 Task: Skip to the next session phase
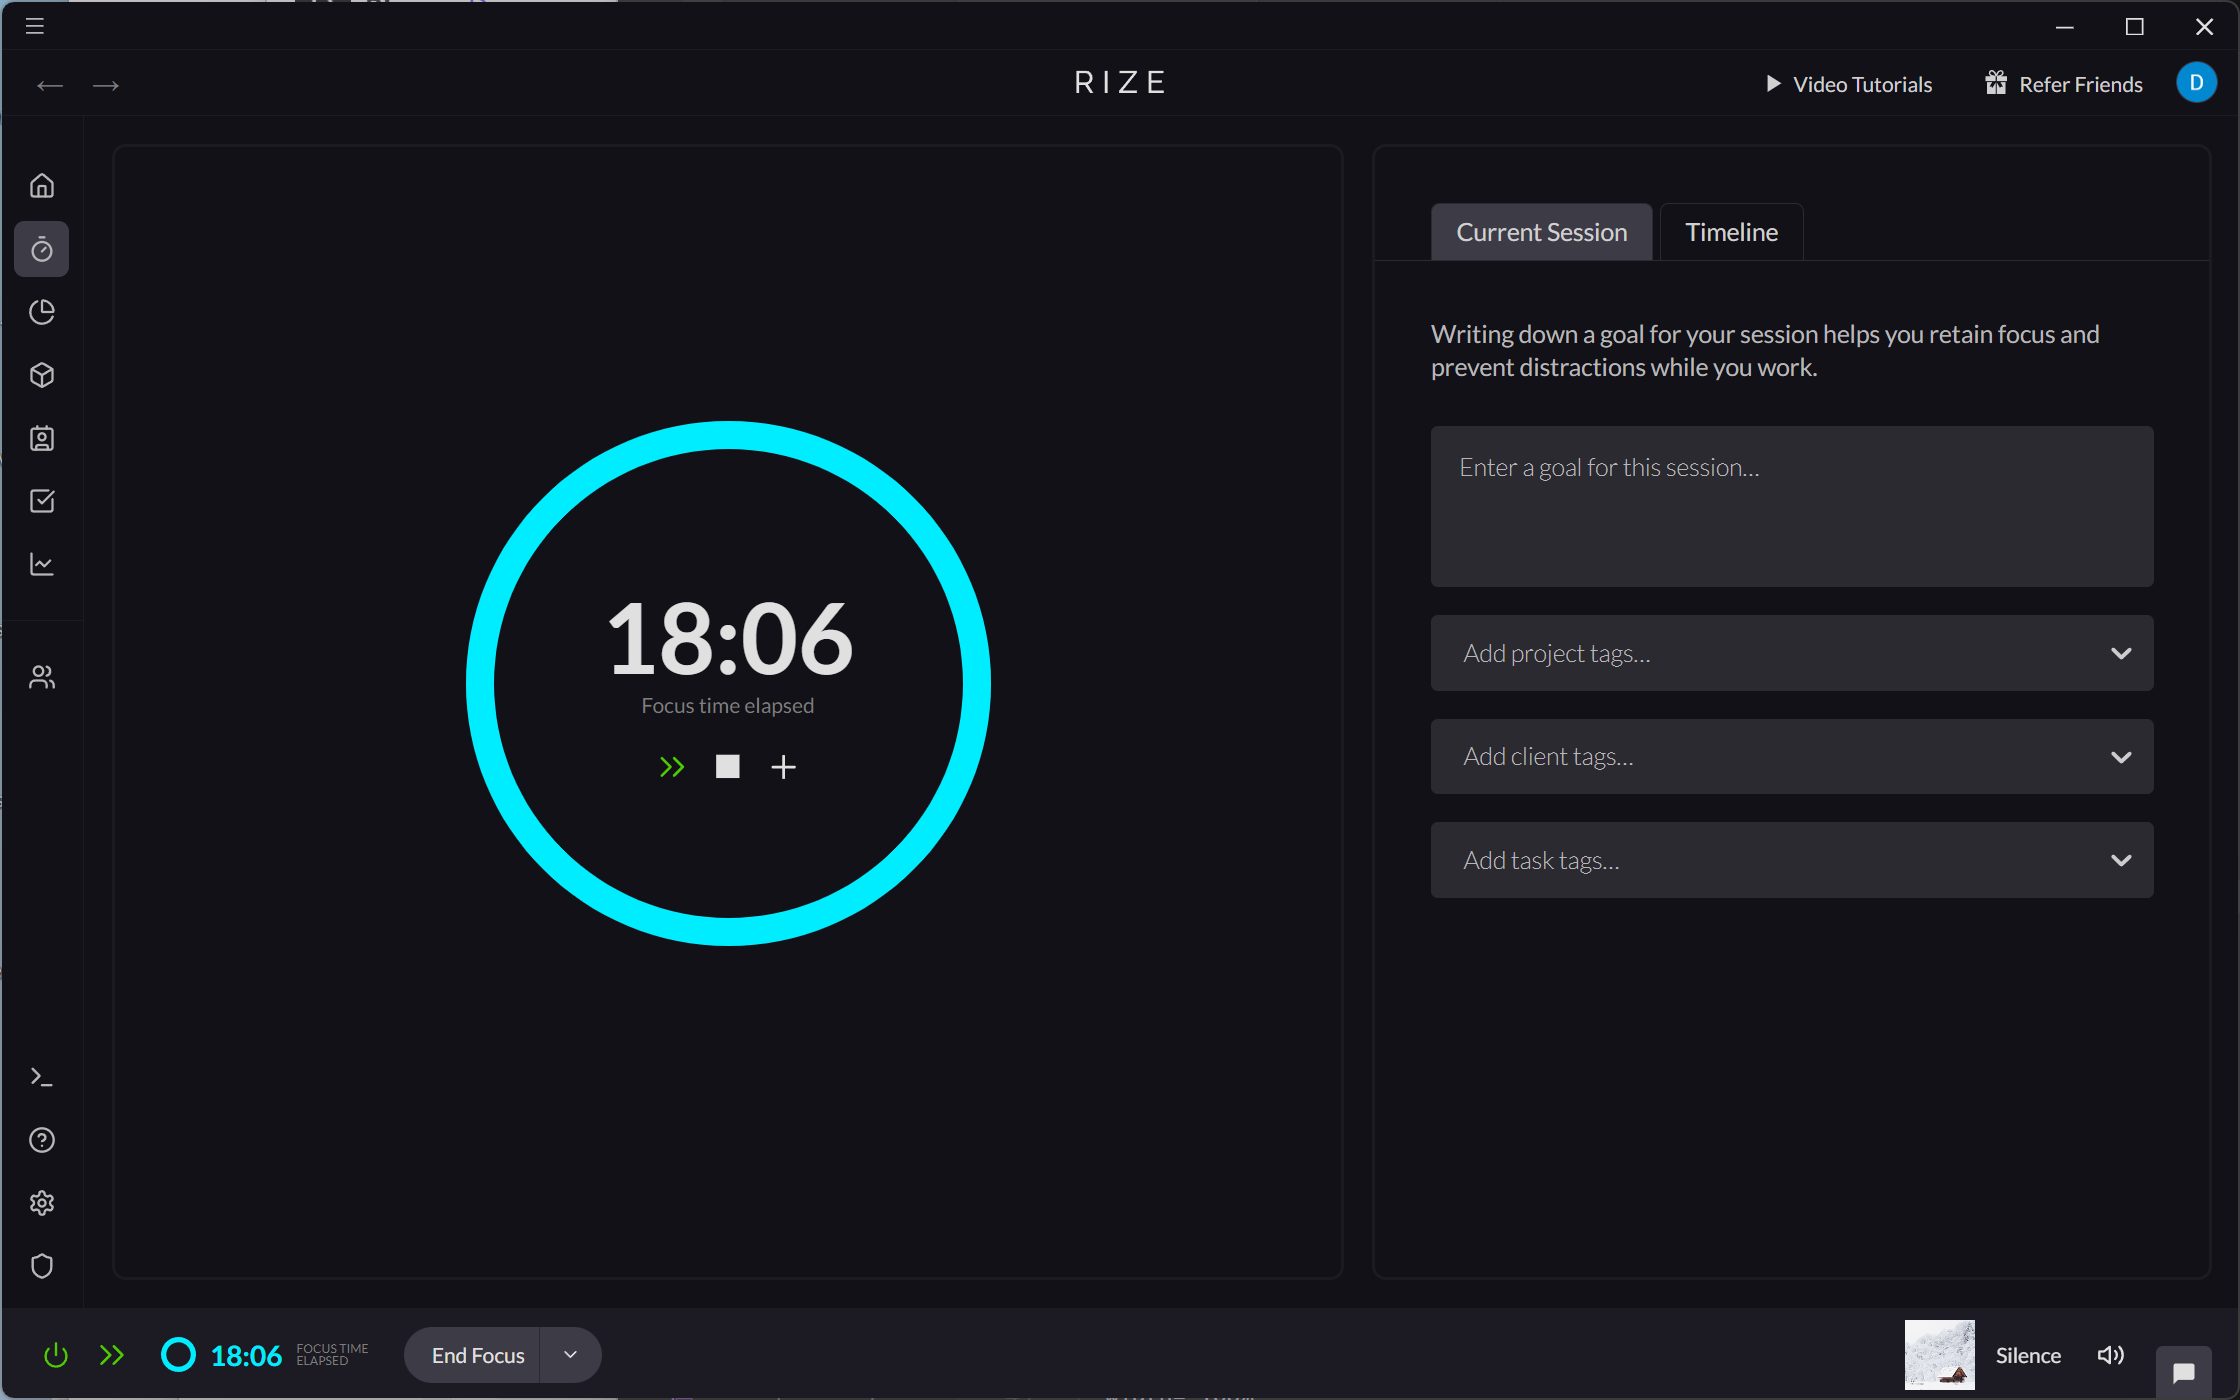[x=672, y=767]
